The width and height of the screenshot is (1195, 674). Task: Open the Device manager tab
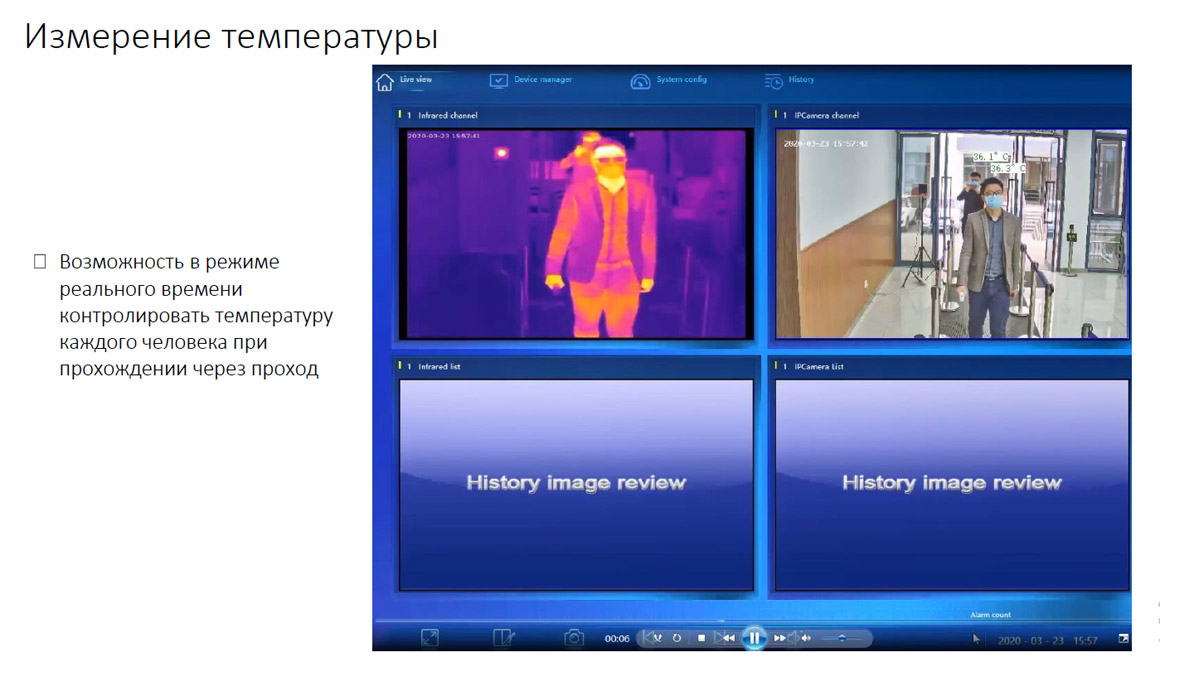click(x=542, y=80)
